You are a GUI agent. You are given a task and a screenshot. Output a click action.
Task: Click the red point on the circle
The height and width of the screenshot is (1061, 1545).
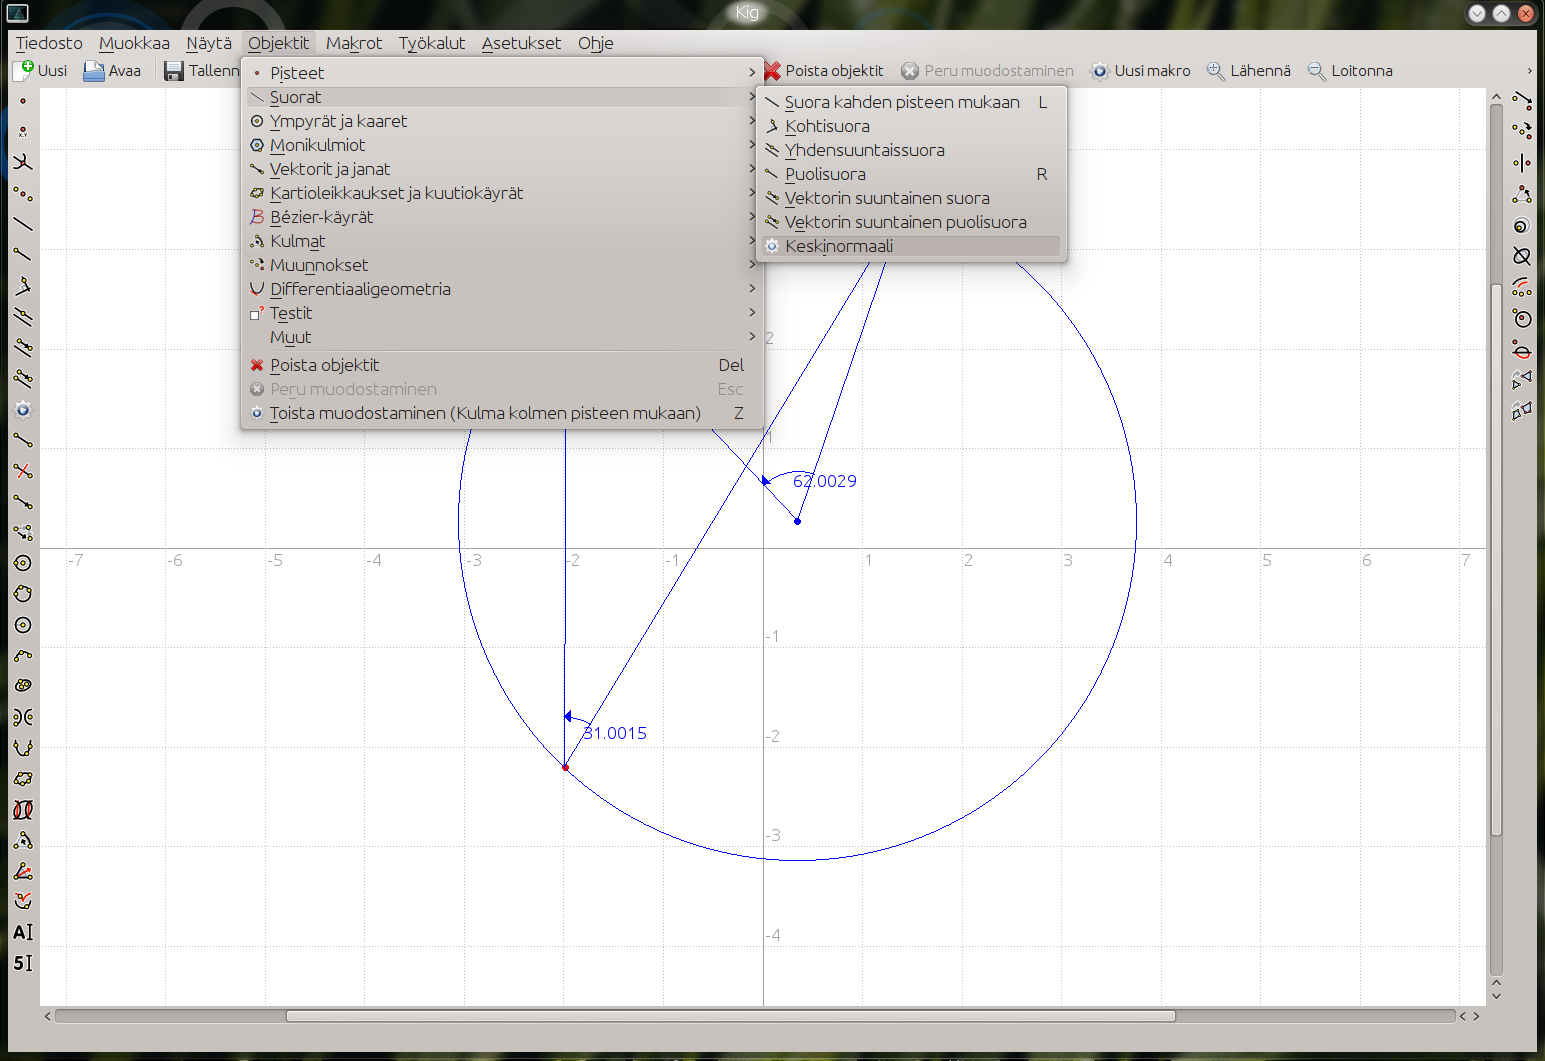565,768
